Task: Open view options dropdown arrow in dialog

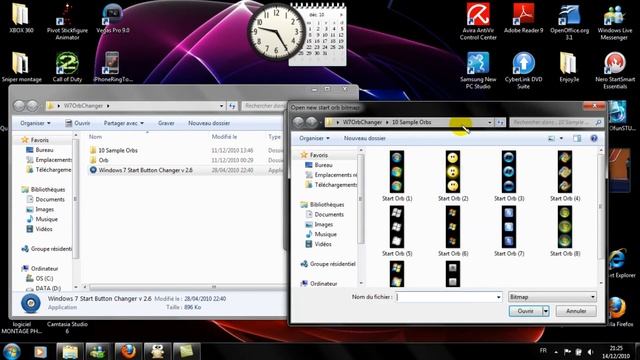Action: 561,138
